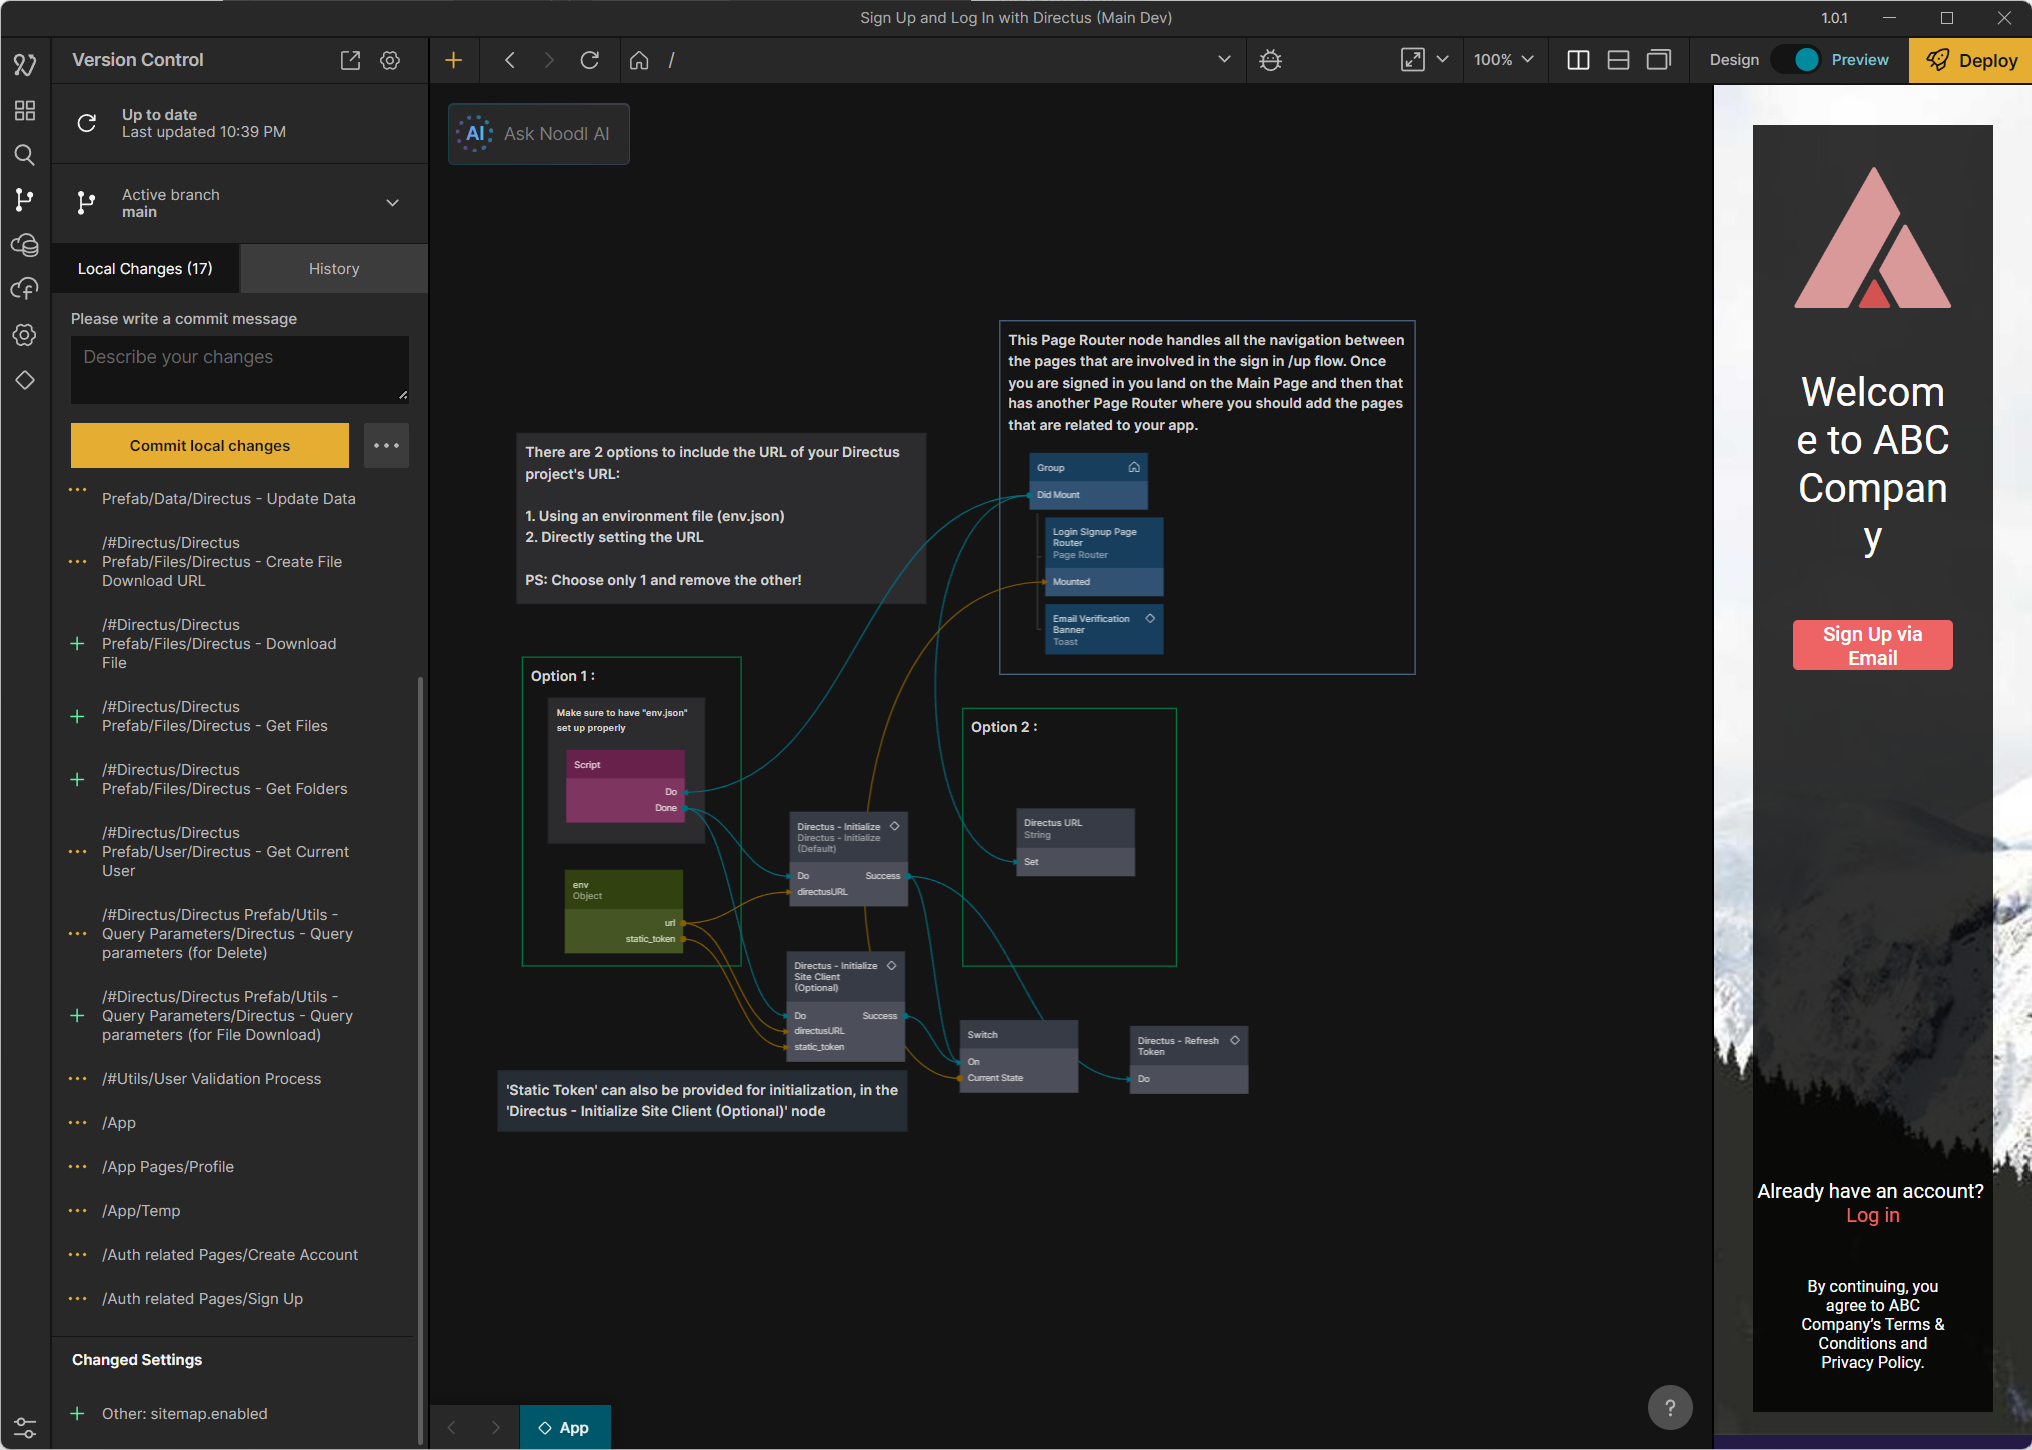
Task: Open the search panel in the sidebar
Action: tap(25, 155)
